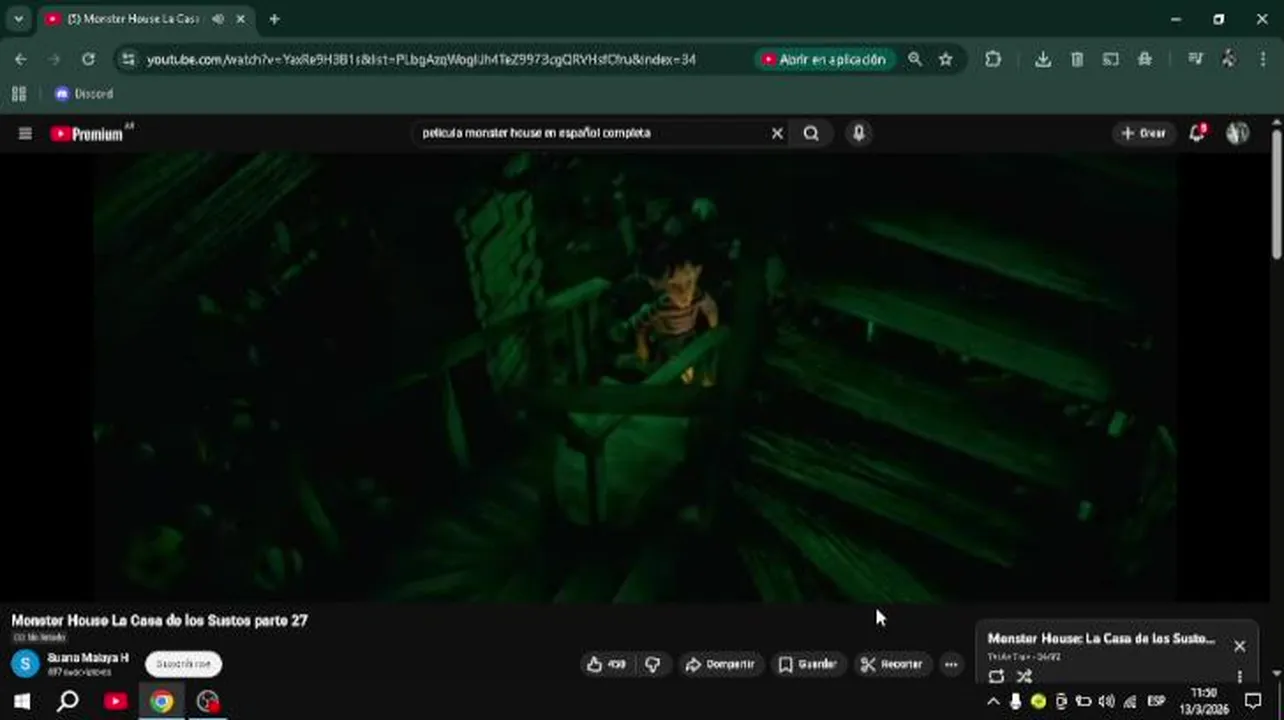Start voice search with microphone
Image resolution: width=1284 pixels, height=720 pixels.
pyautogui.click(x=859, y=133)
